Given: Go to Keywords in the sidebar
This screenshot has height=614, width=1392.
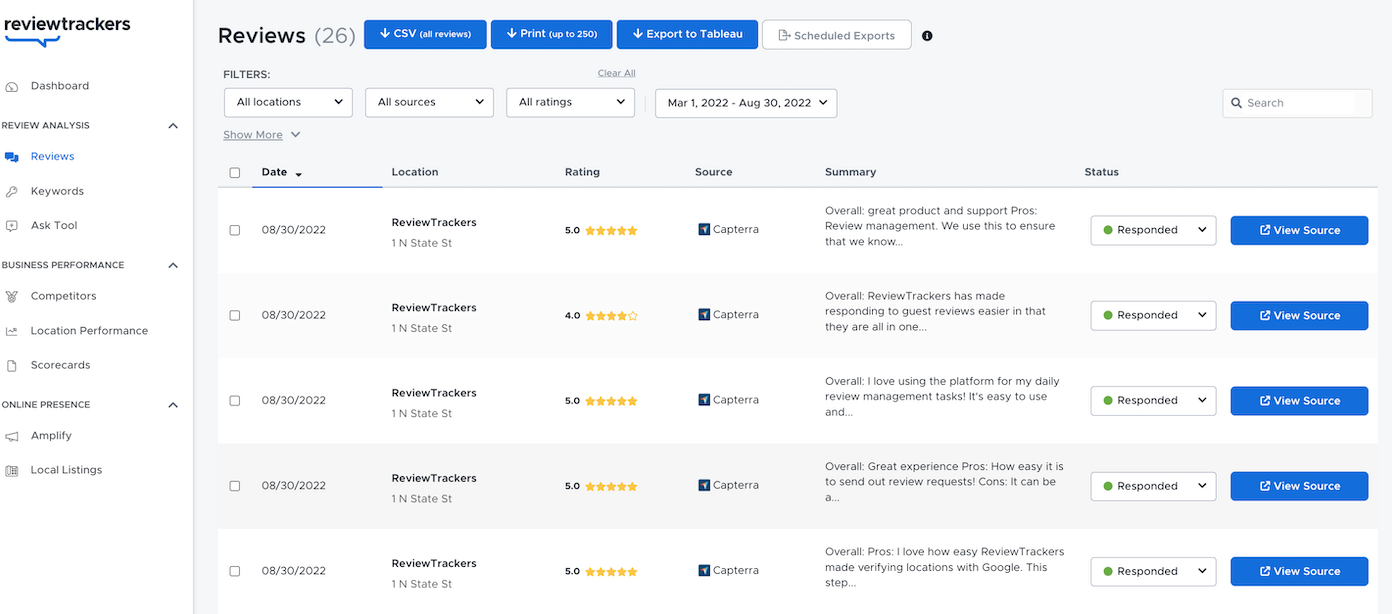Looking at the screenshot, I should point(57,191).
